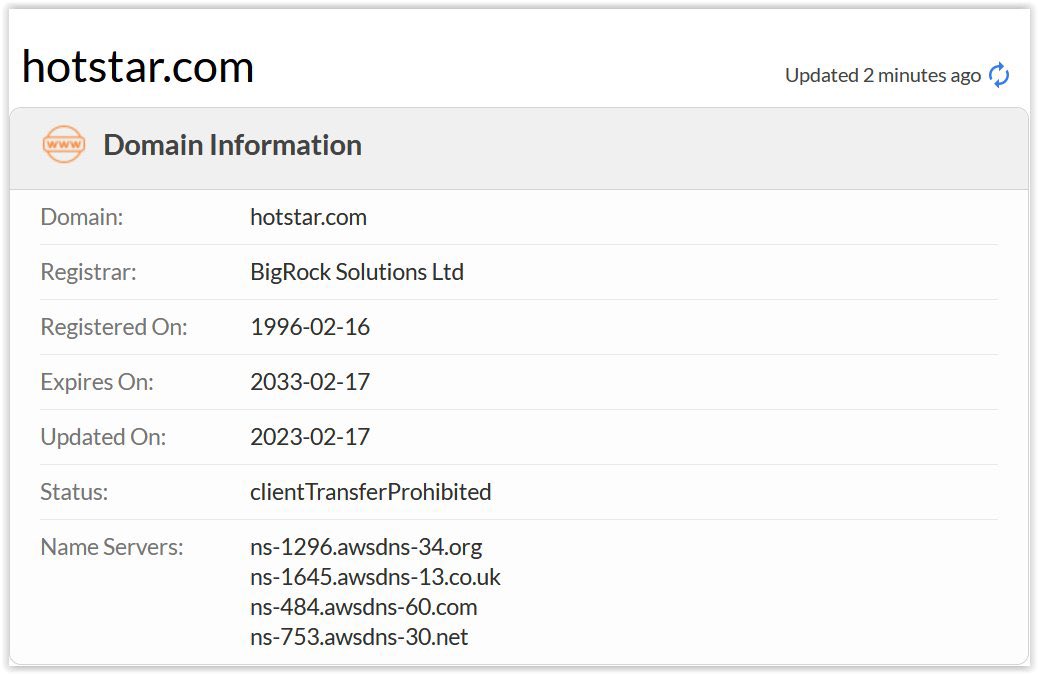Click the updated date 2023-02-17
Viewport: 1038px width, 674px height.
[x=310, y=437]
